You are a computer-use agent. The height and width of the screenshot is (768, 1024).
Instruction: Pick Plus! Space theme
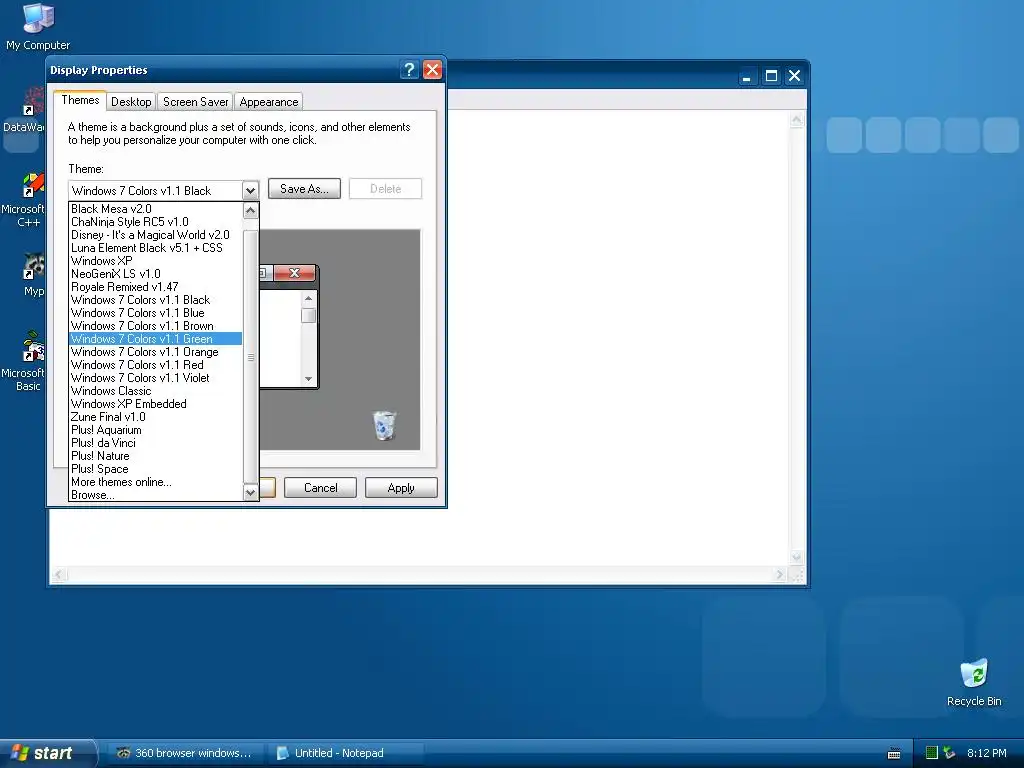pyautogui.click(x=155, y=469)
